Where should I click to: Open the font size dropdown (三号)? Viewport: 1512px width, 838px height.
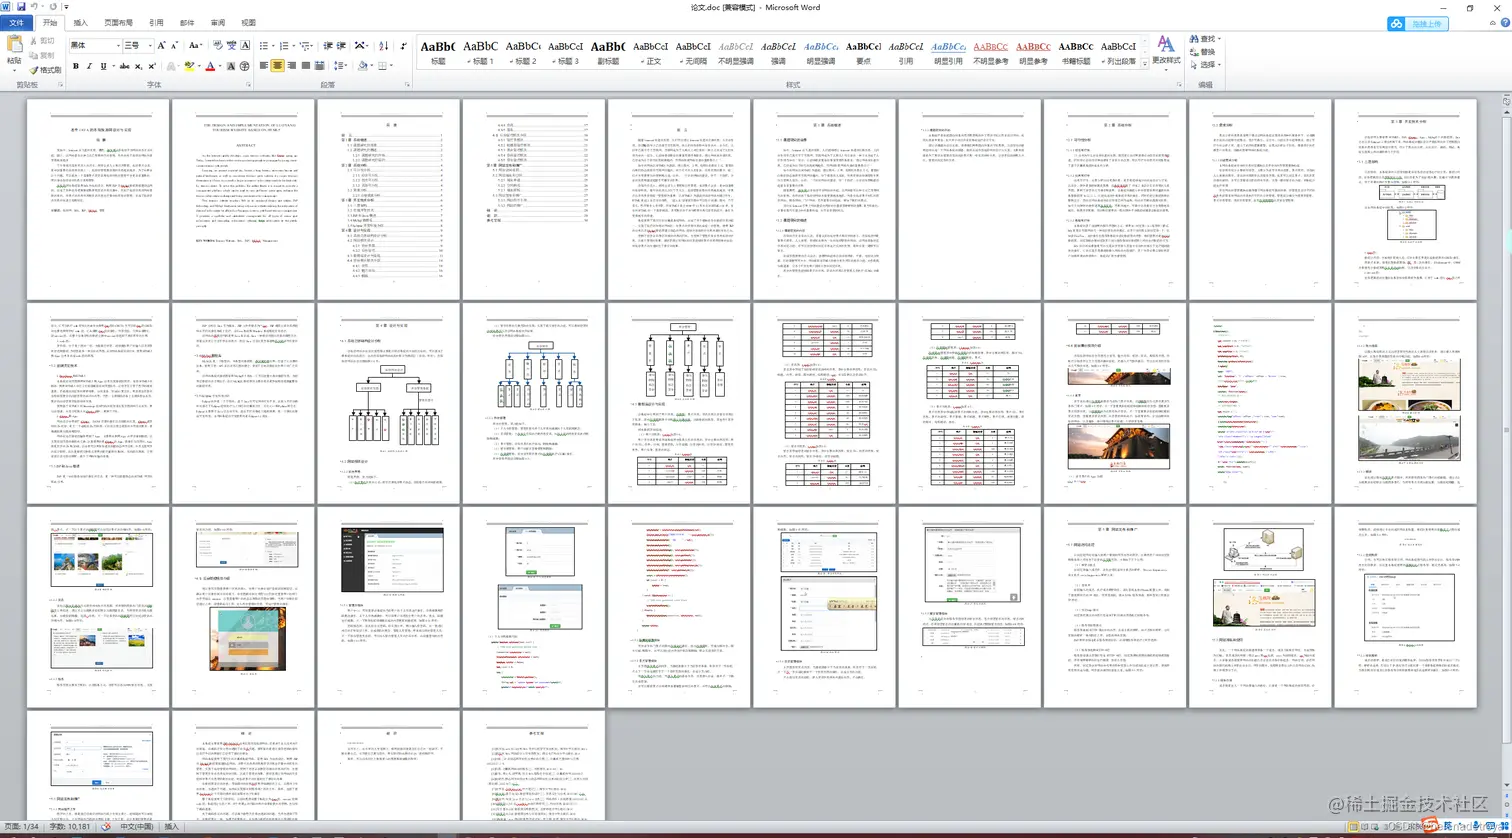[x=150, y=45]
